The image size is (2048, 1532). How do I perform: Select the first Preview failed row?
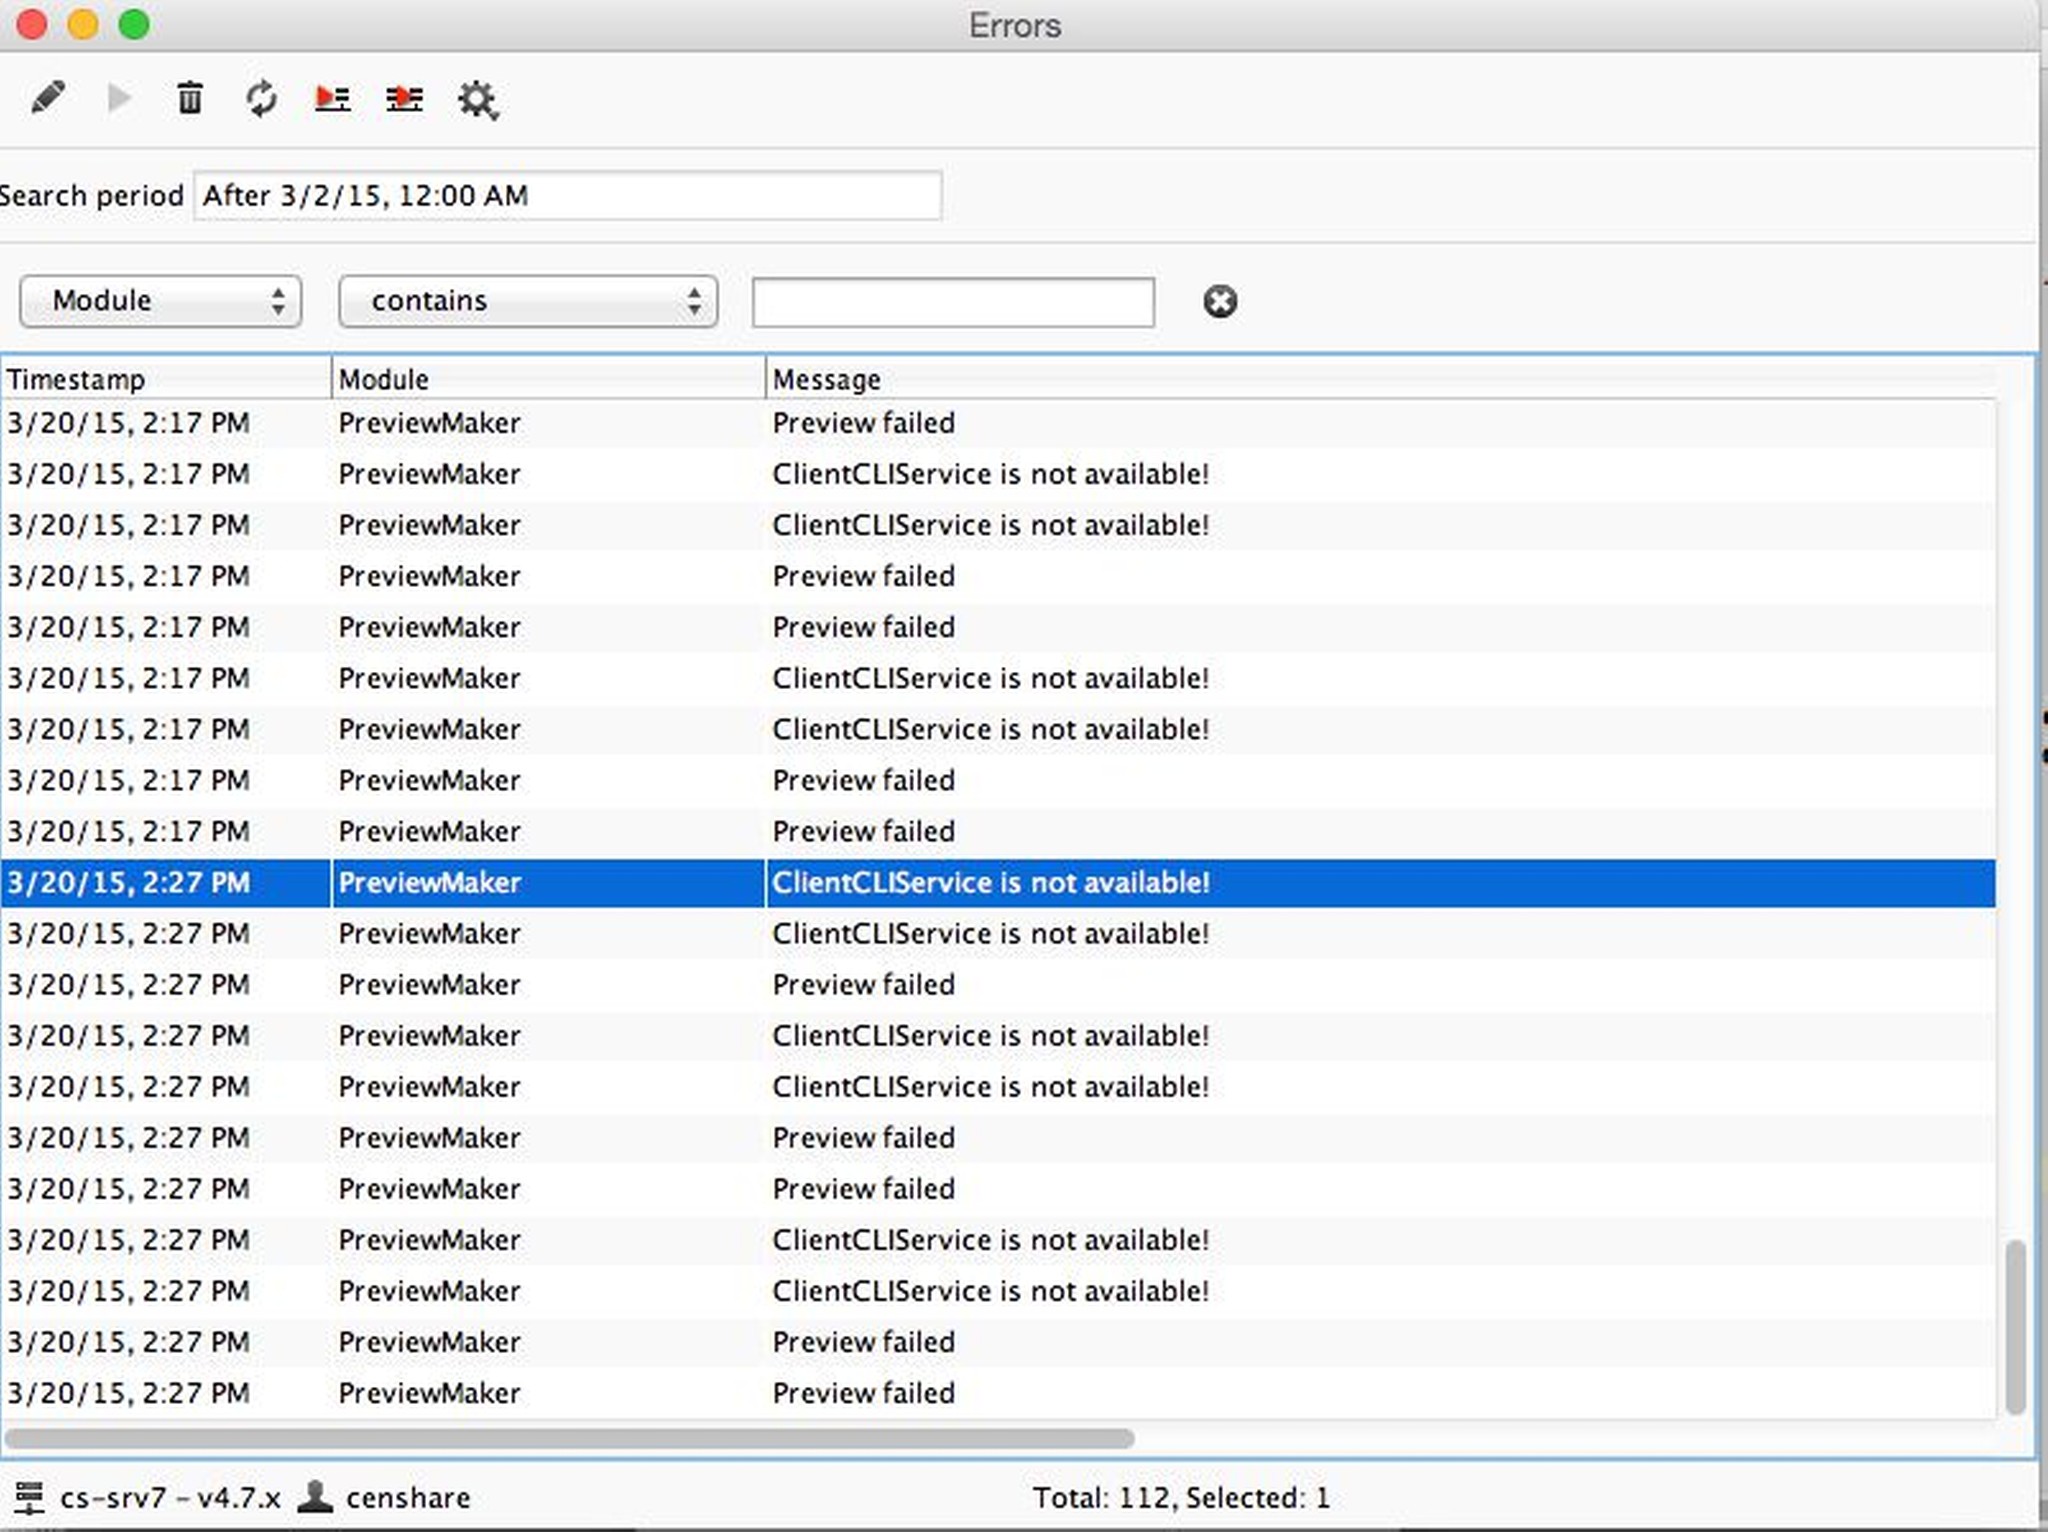(863, 423)
